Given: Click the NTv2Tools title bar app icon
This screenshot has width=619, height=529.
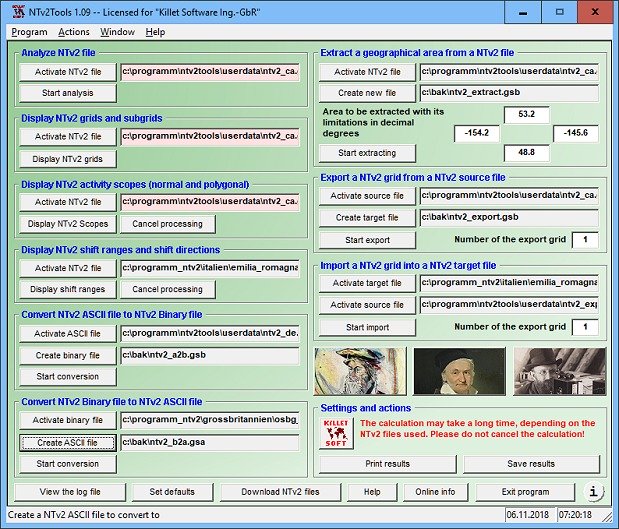Looking at the screenshot, I should pos(18,12).
